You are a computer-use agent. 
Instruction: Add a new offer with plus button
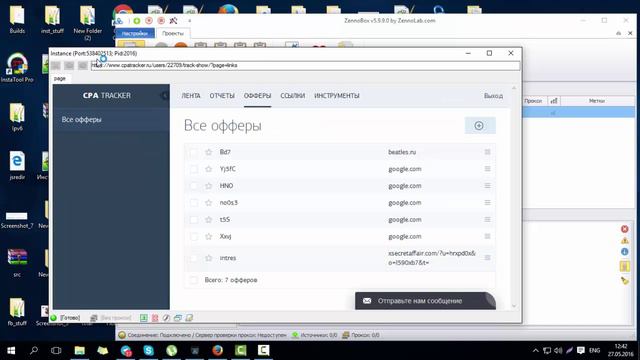coord(480,126)
